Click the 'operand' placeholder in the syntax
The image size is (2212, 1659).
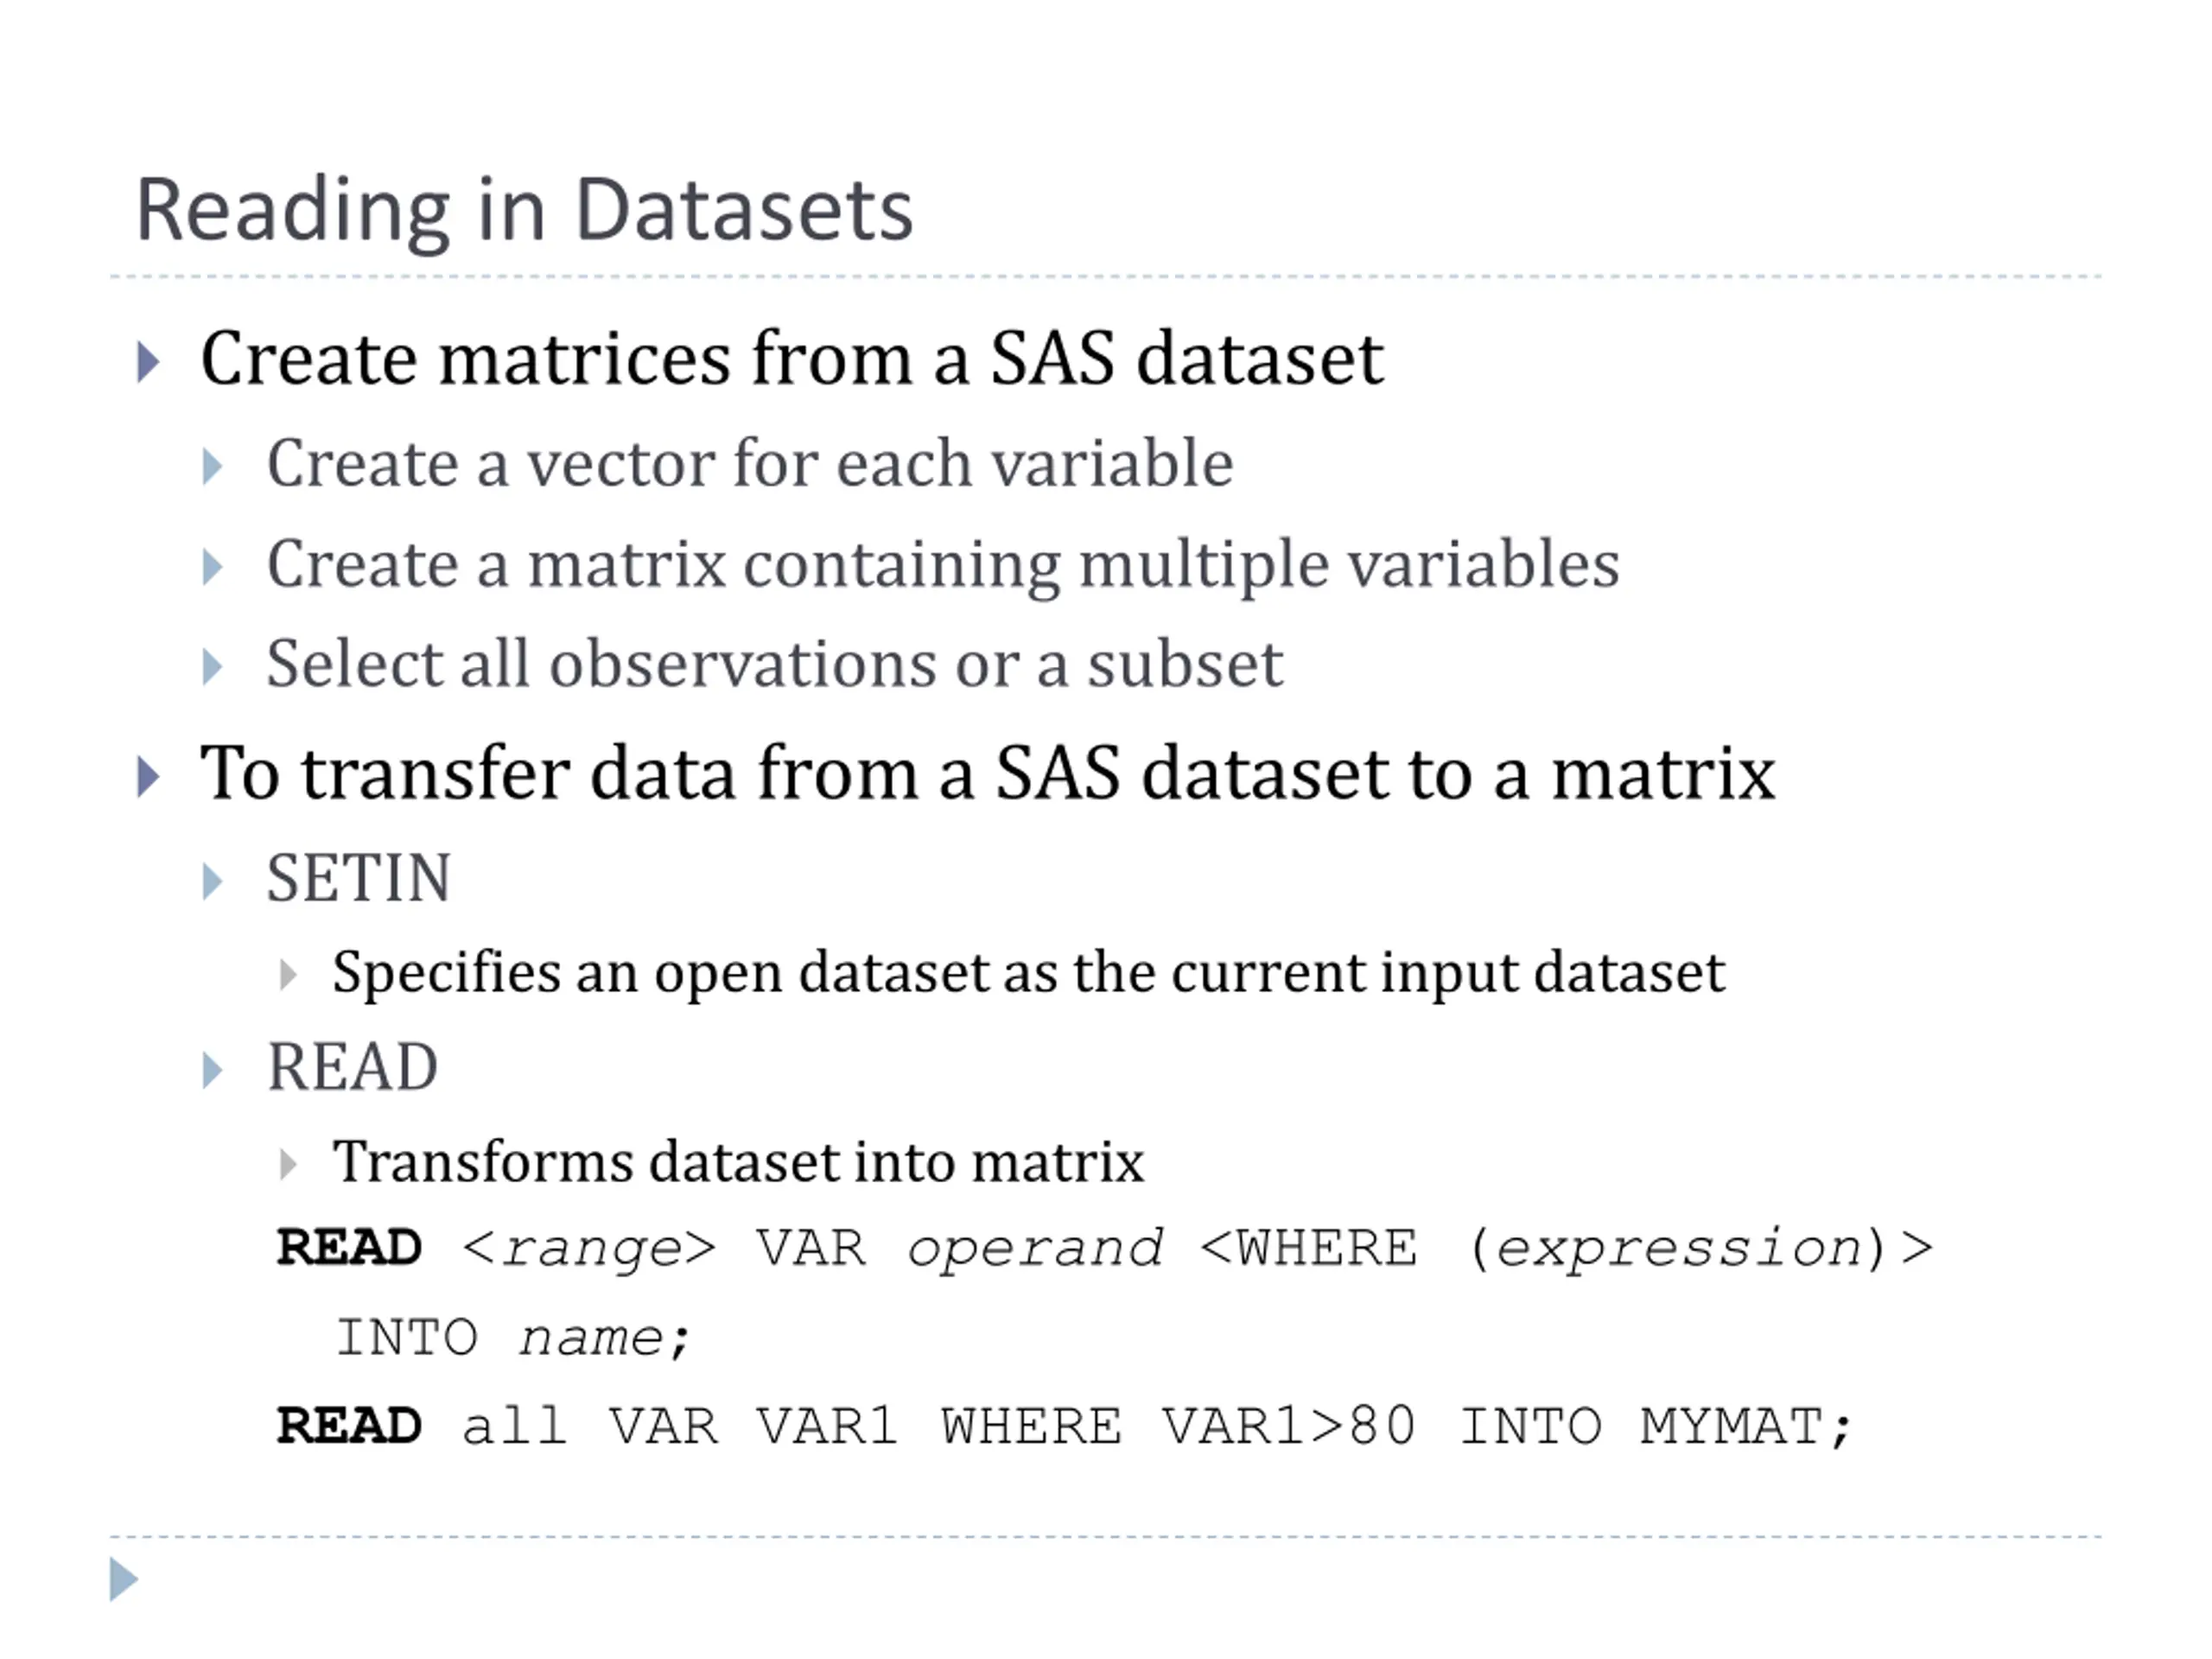[1035, 1250]
